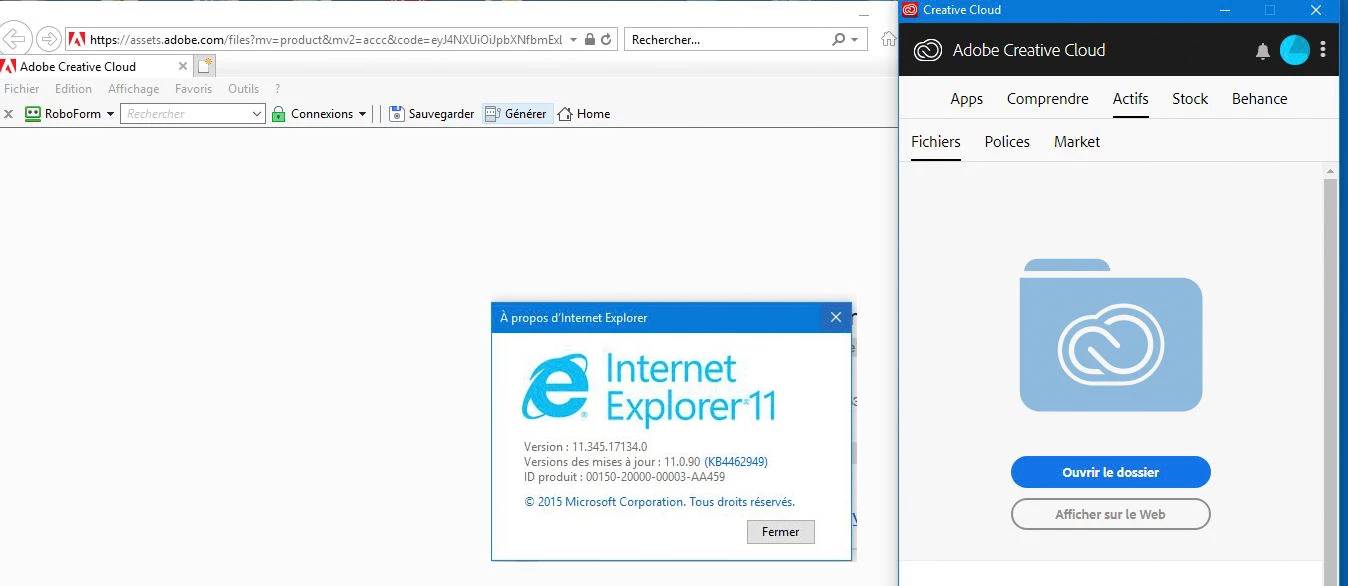Open search provider dropdown arrow
The height and width of the screenshot is (586, 1348).
(854, 40)
